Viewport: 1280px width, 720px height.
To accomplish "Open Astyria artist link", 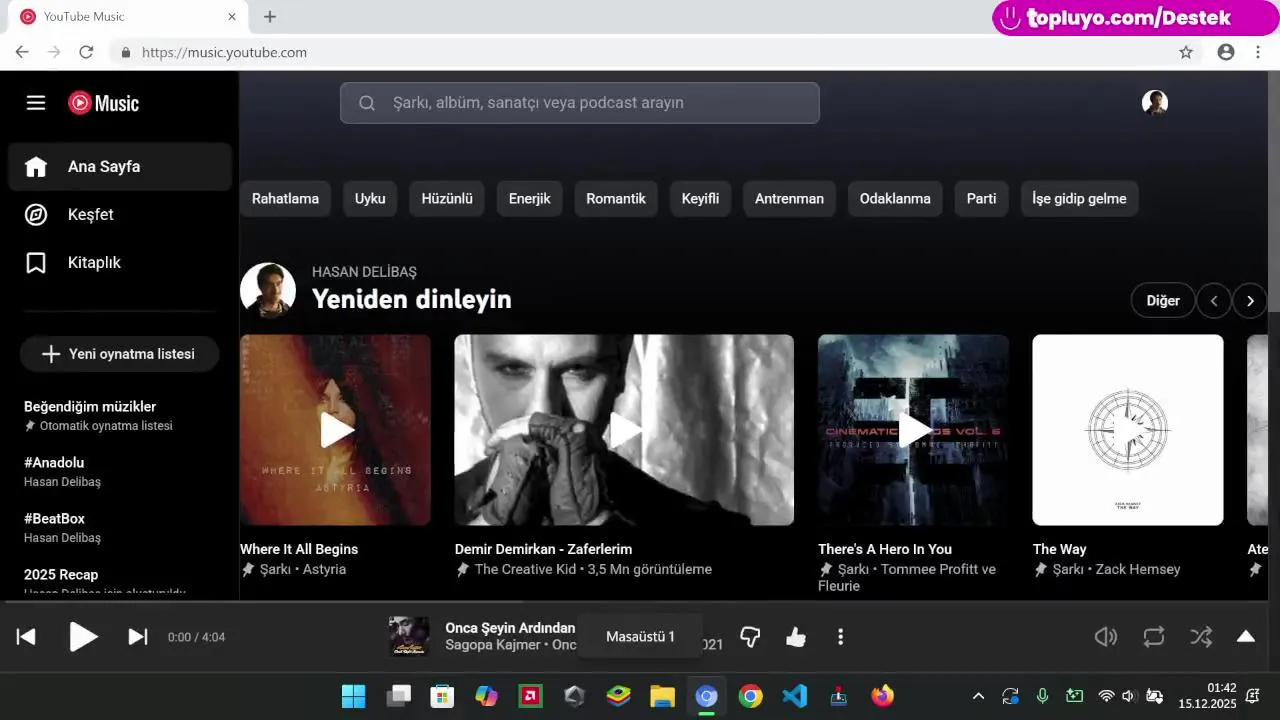I will (x=324, y=569).
